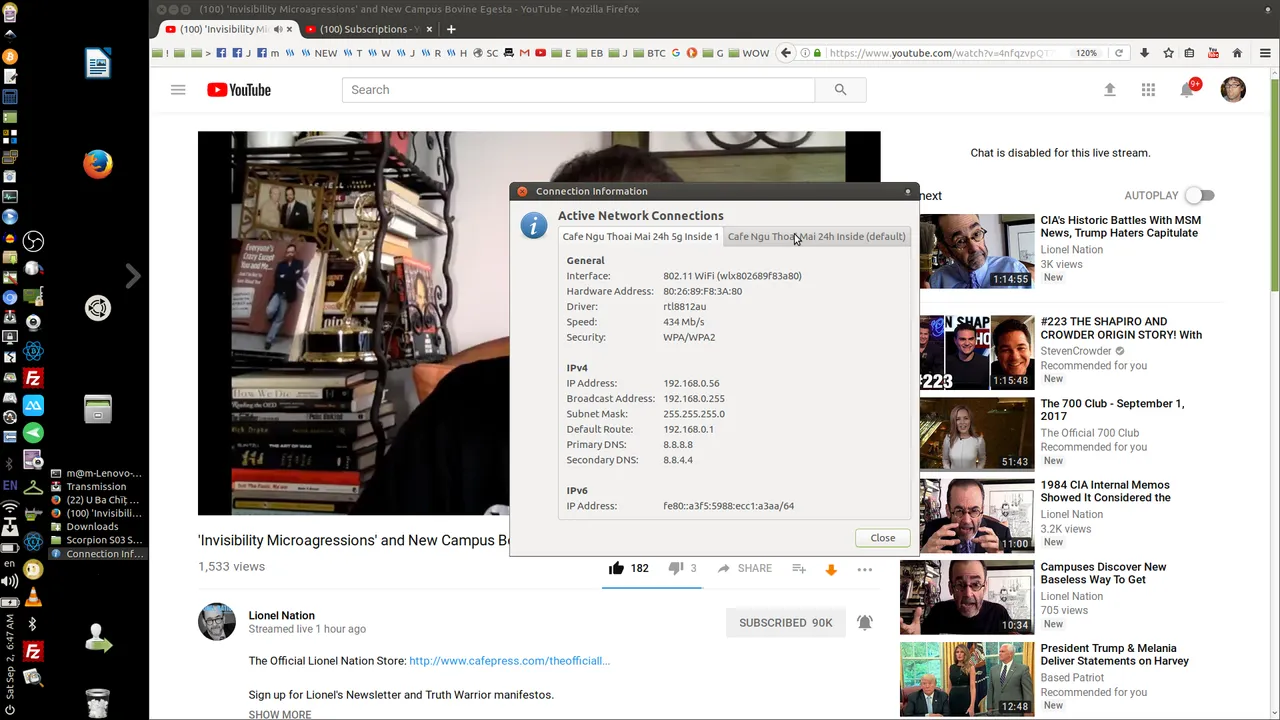Toggle the channel notification bell
This screenshot has width=1280, height=720.
tap(865, 622)
